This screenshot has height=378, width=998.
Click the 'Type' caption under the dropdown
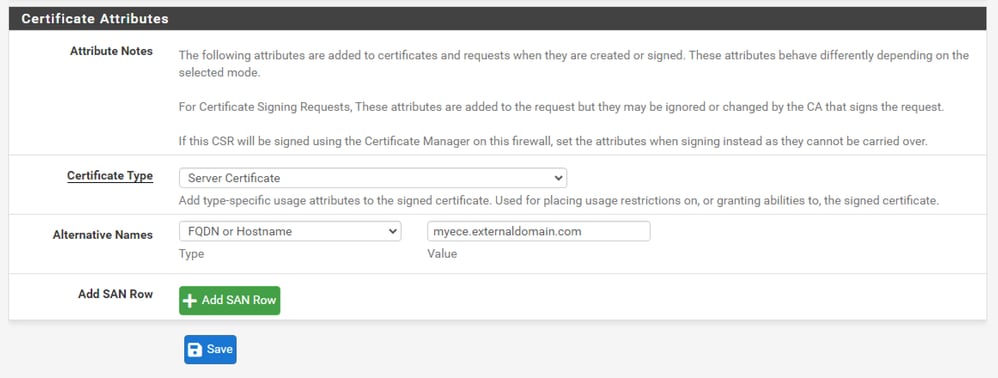click(192, 254)
